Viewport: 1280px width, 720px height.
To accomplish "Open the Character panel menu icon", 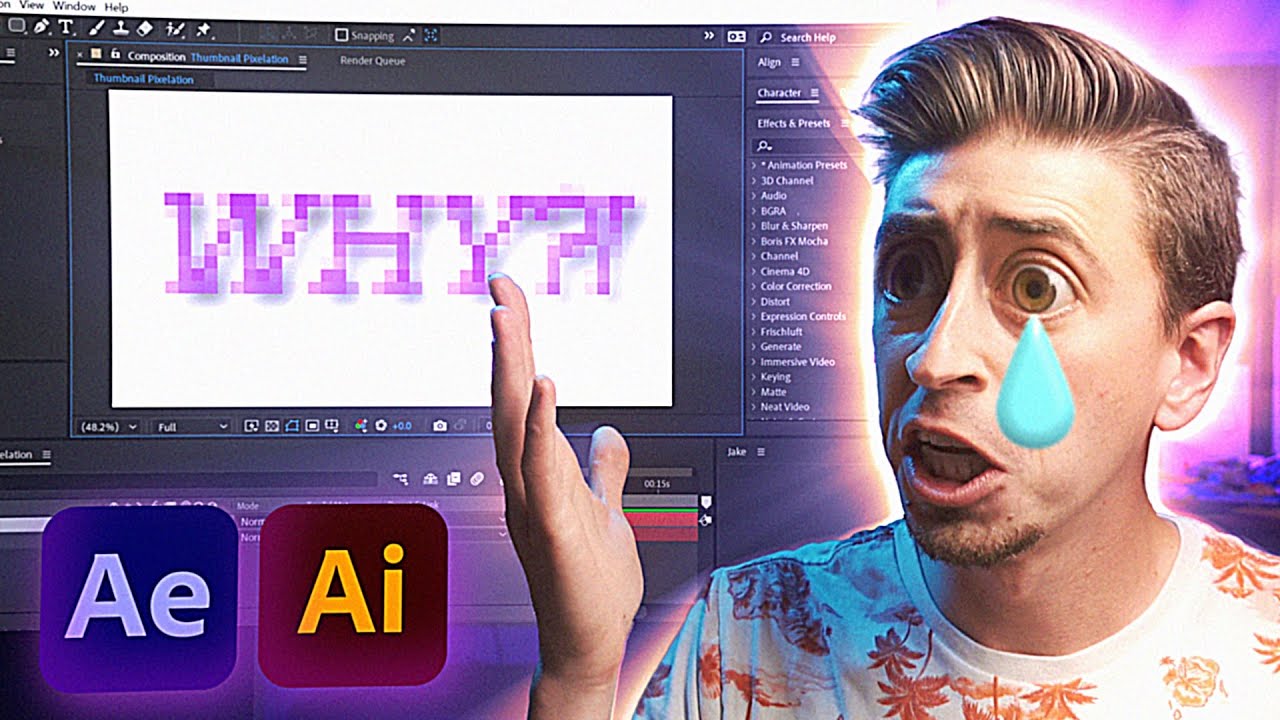I will tap(814, 93).
